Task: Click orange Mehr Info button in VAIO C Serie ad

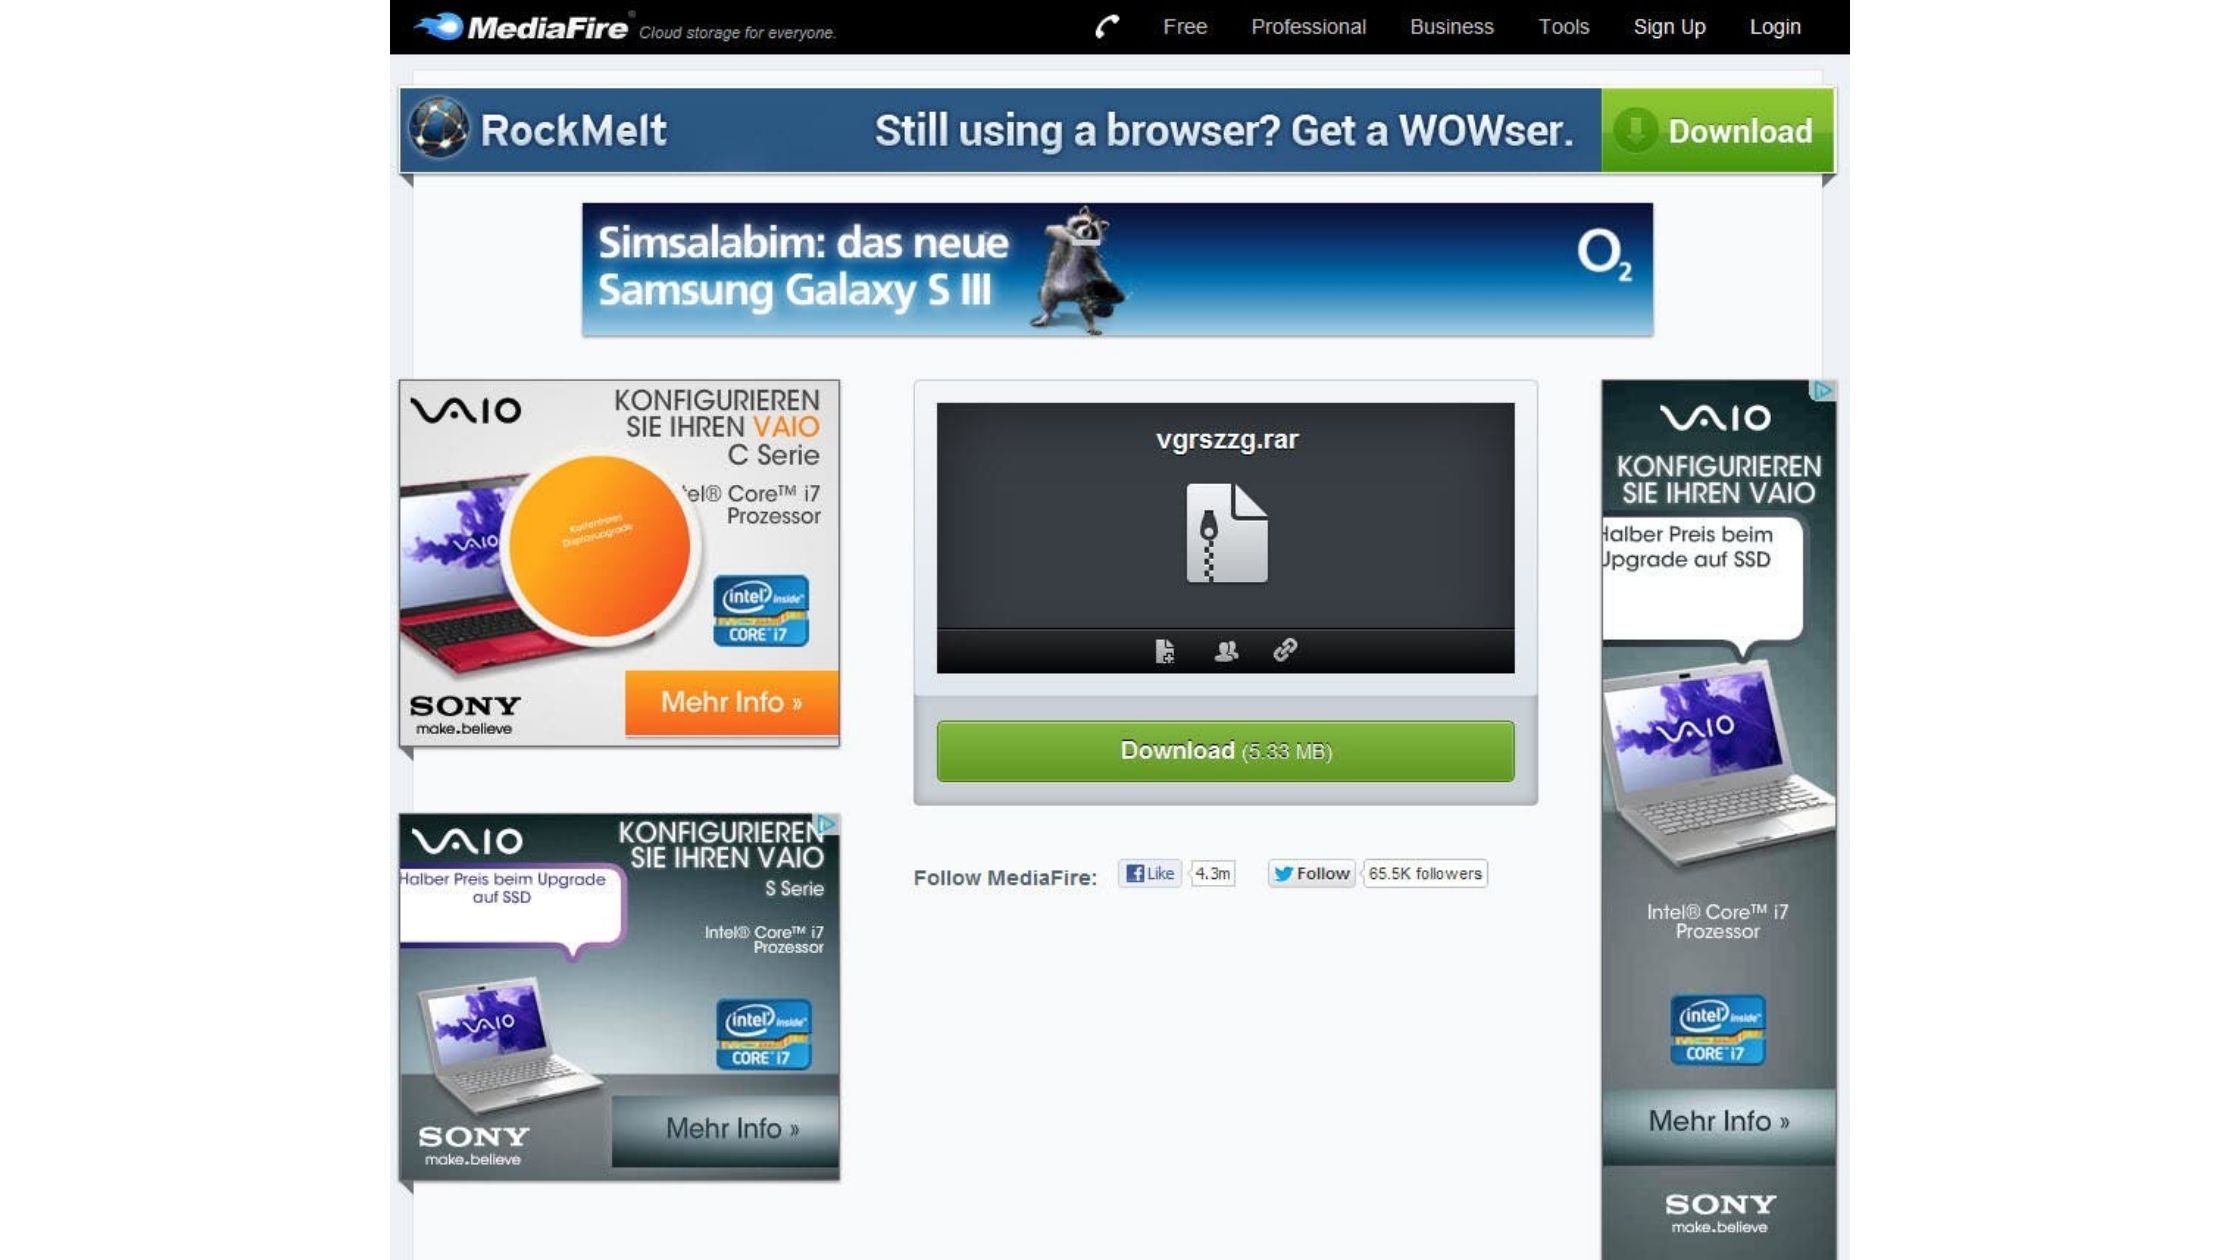Action: coord(731,702)
